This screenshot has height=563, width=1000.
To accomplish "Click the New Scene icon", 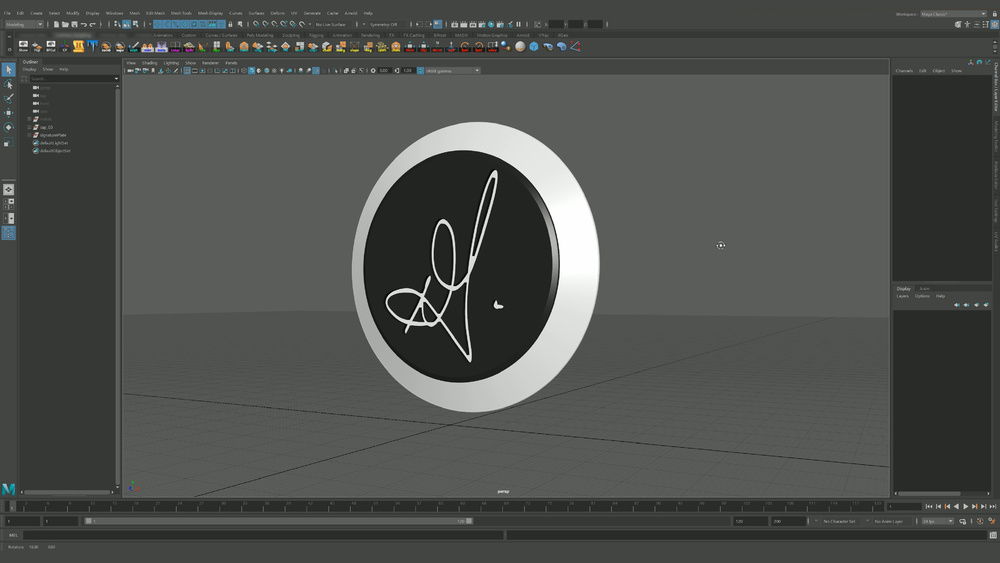I will click(56, 24).
